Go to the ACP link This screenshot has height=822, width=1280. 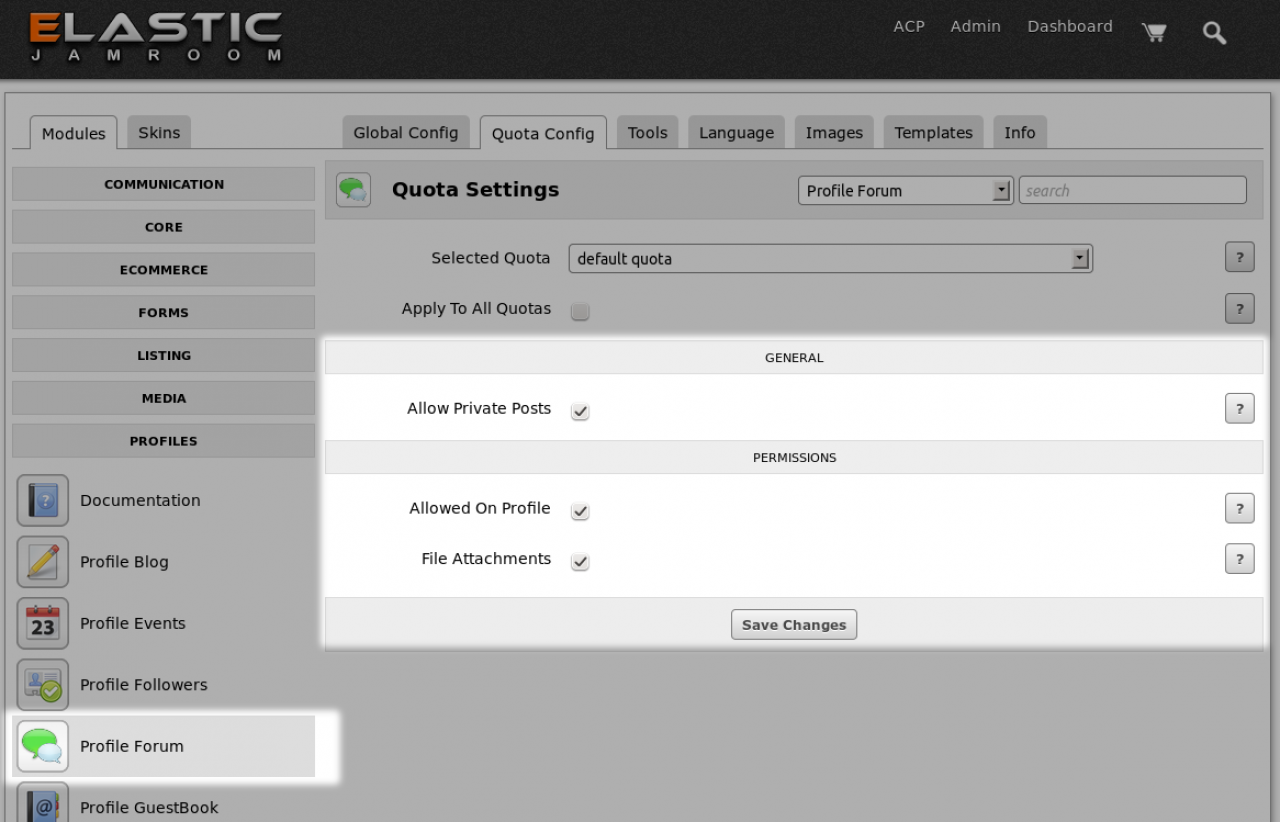[909, 27]
